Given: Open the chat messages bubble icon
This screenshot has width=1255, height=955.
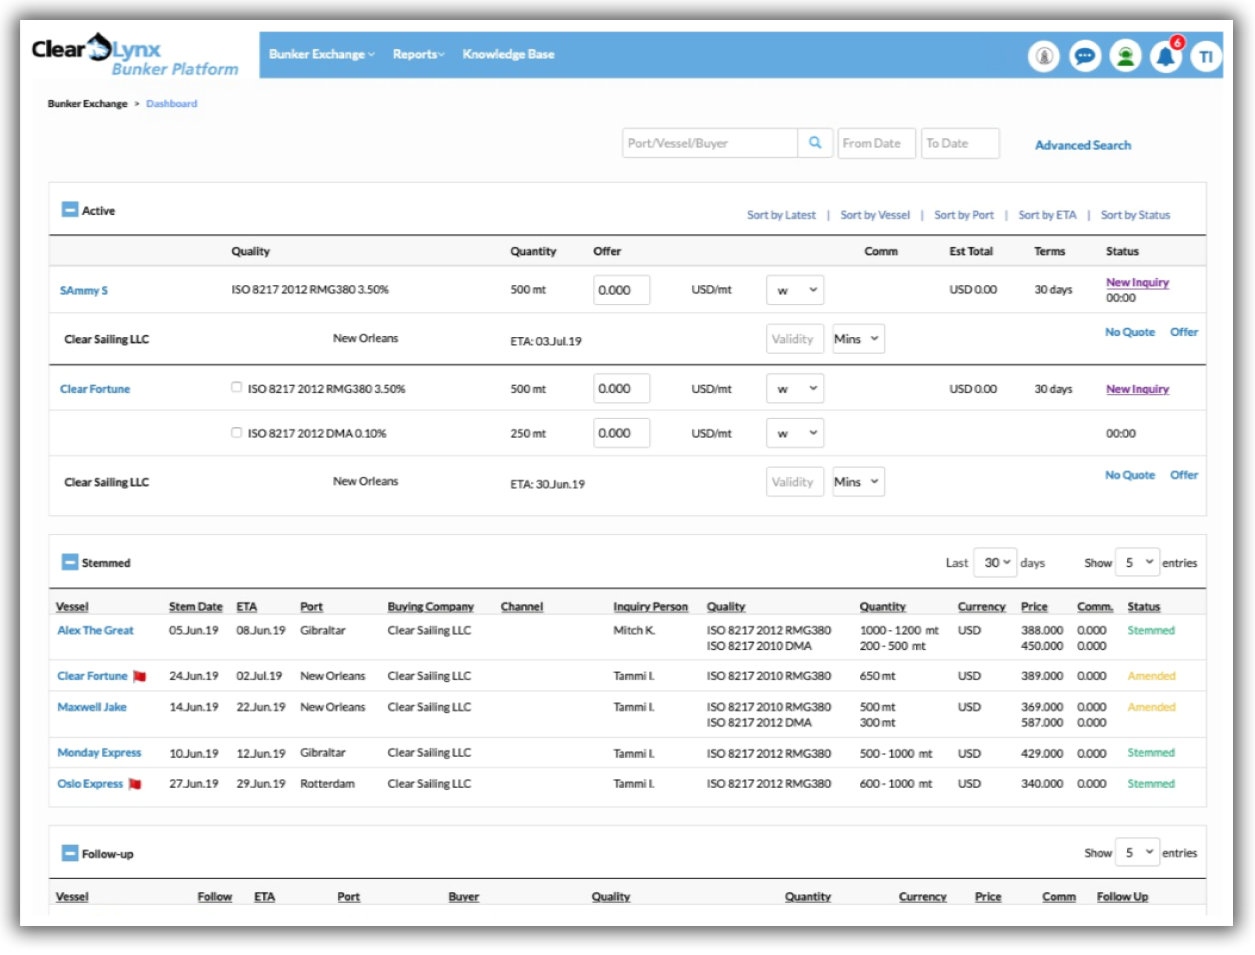Looking at the screenshot, I should coord(1085,56).
